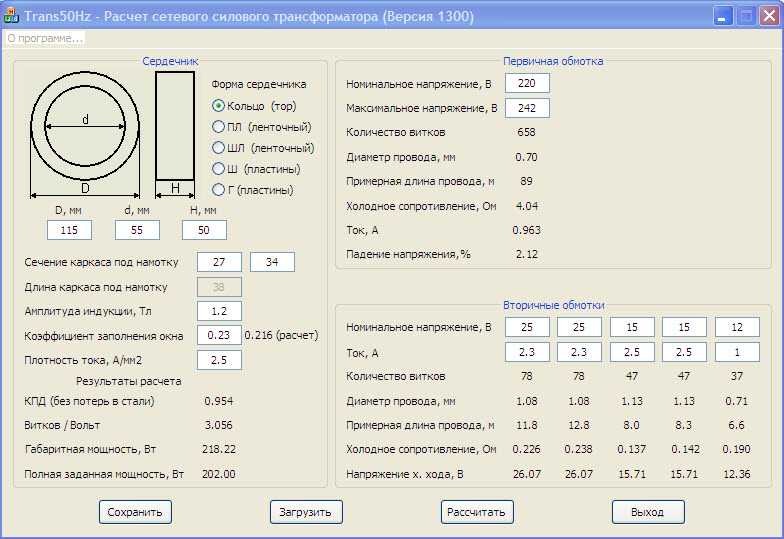Image resolution: width=784 pixels, height=539 pixels.
Task: Click calculated fill factor '0.216 (расчет)'
Action: 282,335
